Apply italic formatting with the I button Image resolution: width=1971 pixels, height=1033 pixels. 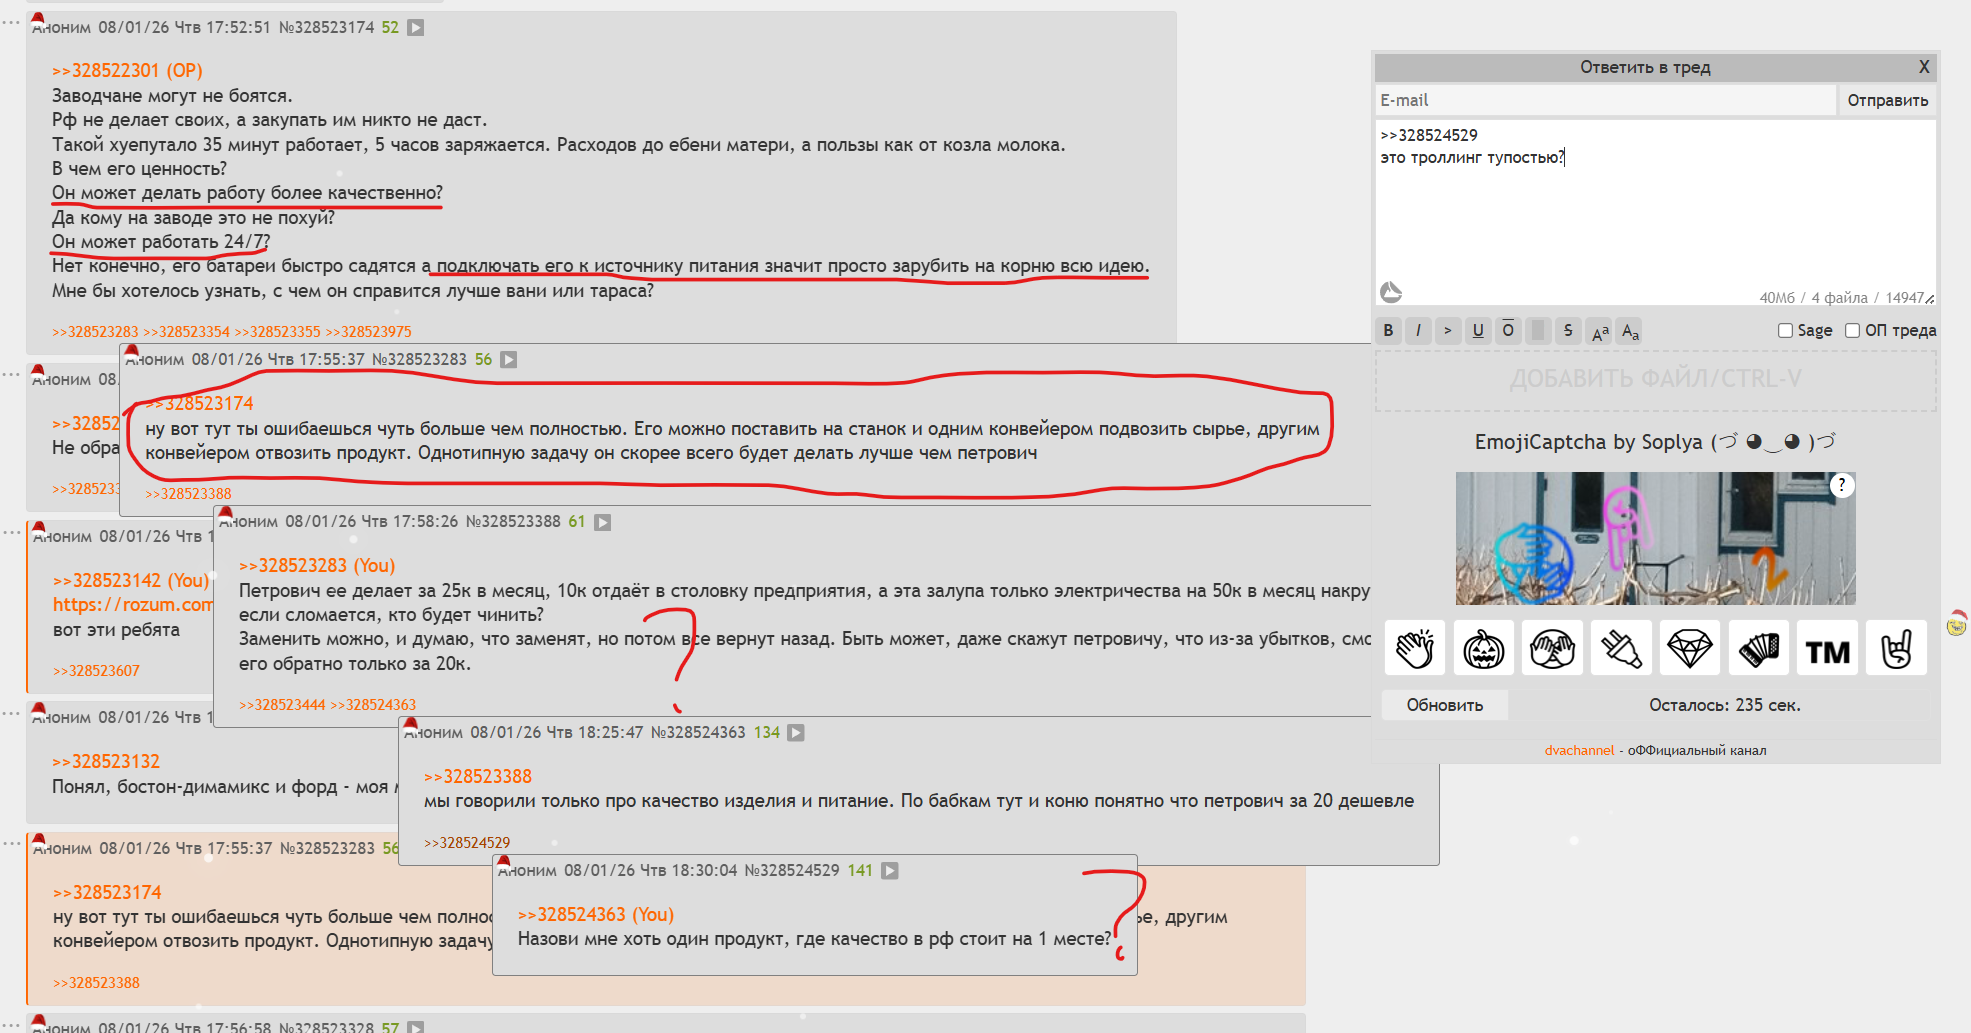1418,331
